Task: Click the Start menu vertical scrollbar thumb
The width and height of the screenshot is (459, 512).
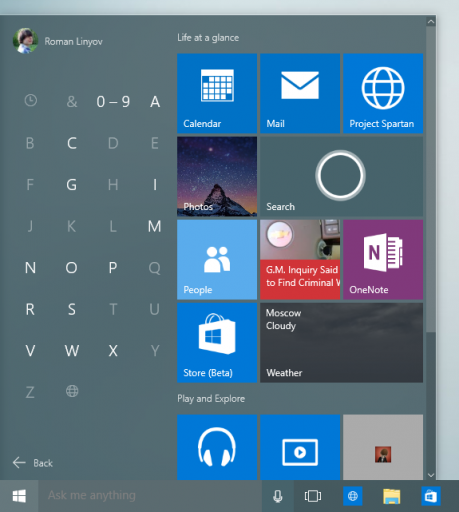Action: (431, 179)
